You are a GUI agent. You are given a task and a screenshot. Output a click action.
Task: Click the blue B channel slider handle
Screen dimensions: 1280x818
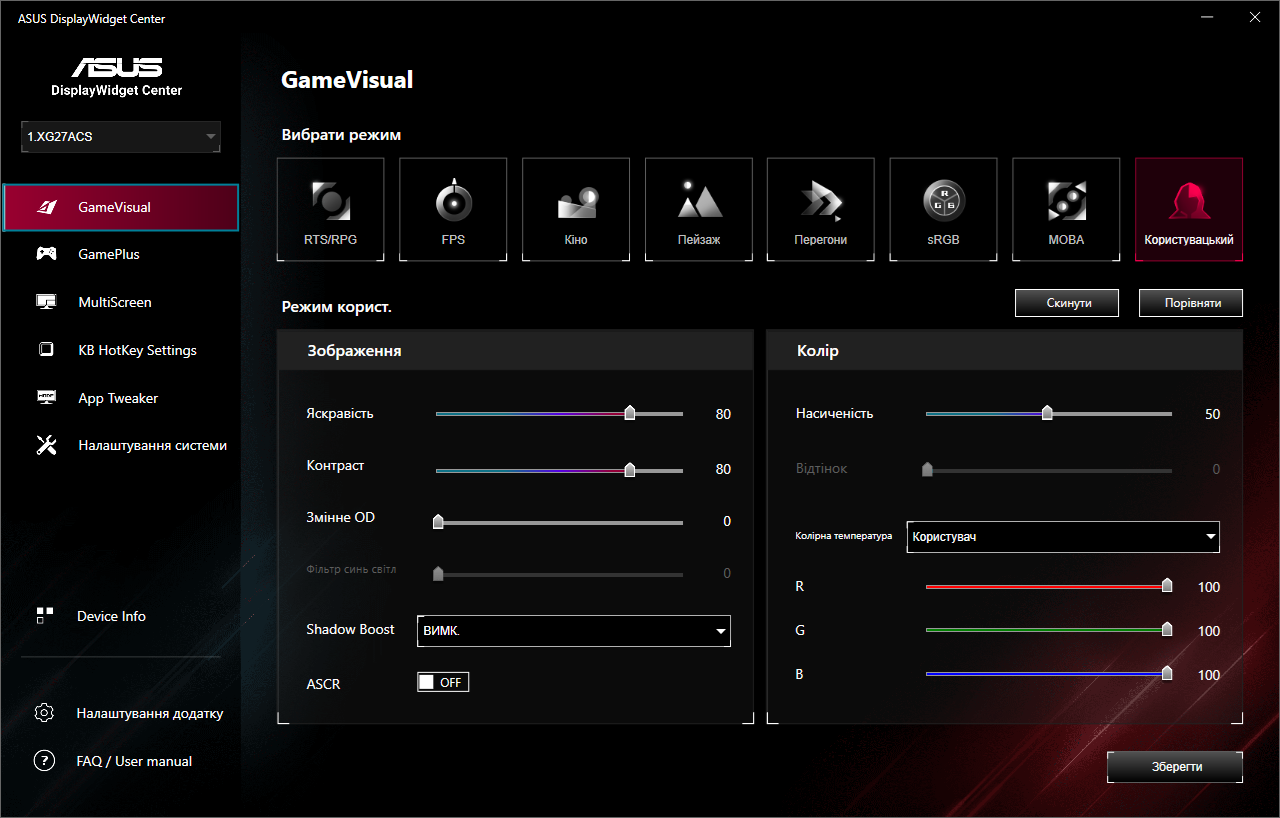1167,674
